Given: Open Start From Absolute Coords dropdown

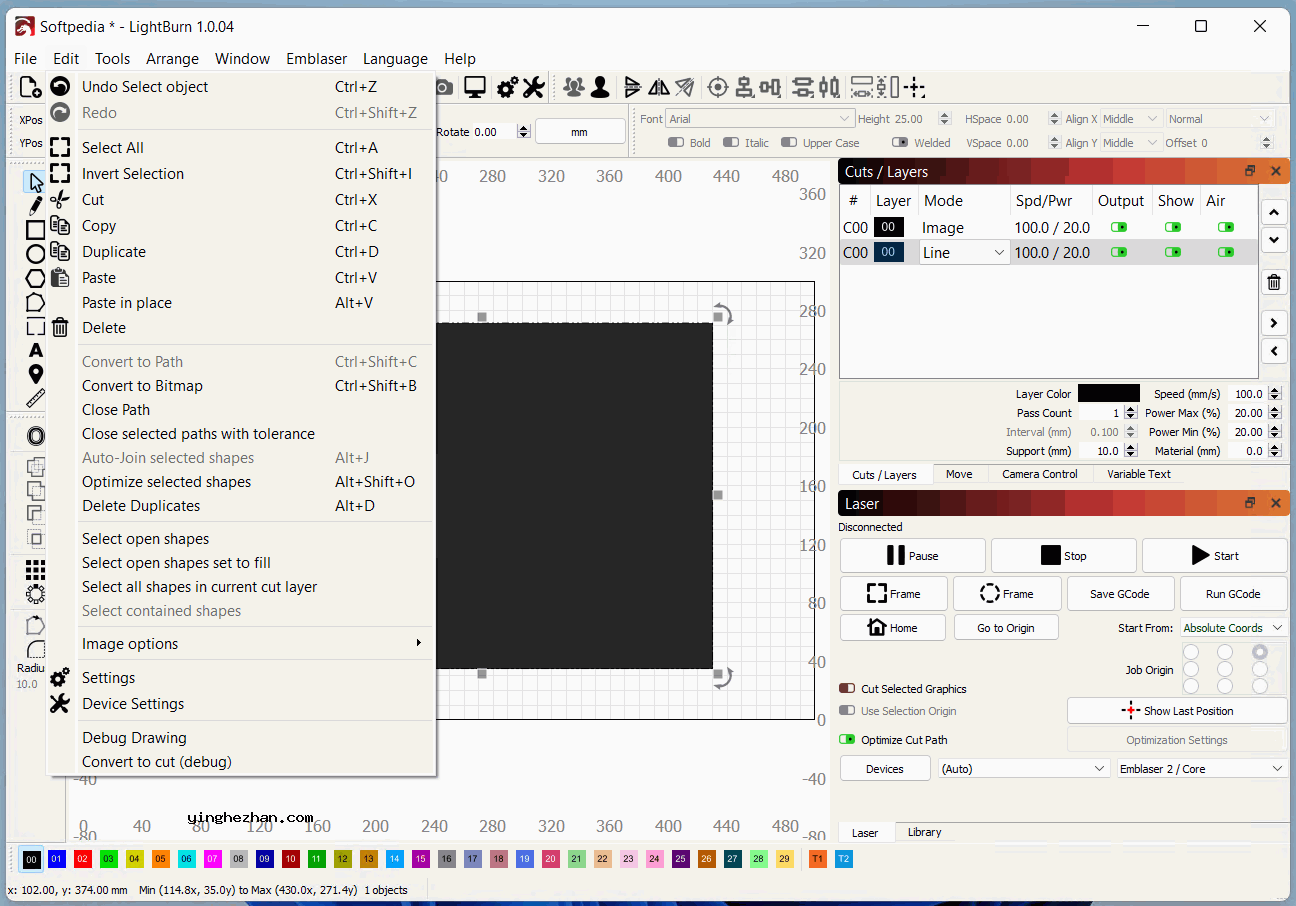Looking at the screenshot, I should [1234, 628].
